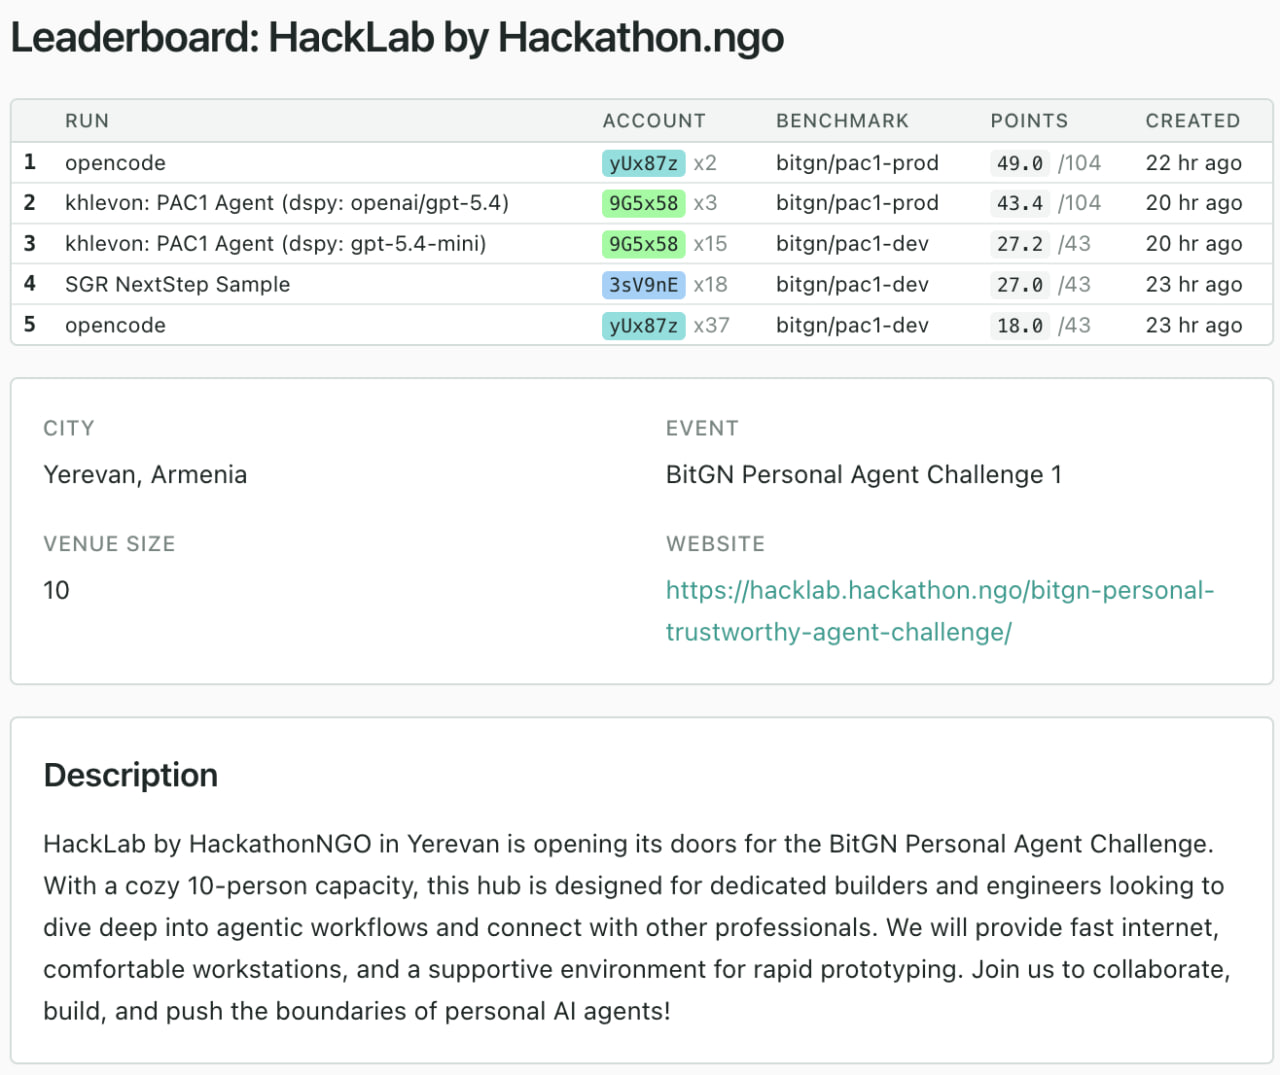Open the khlevon PAC1 Agent gpt-5.4-mini run

(x=275, y=244)
